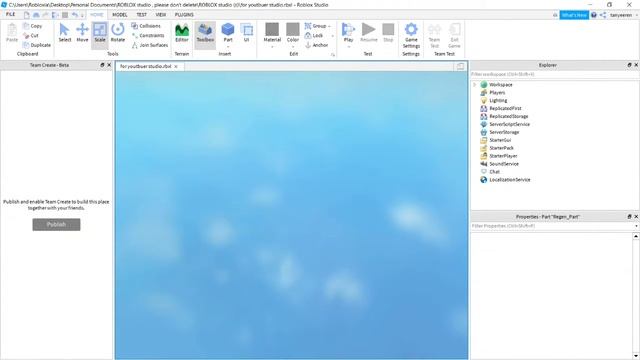Switch to the TEST ribbon tab
Image resolution: width=640 pixels, height=360 pixels.
pos(142,14)
